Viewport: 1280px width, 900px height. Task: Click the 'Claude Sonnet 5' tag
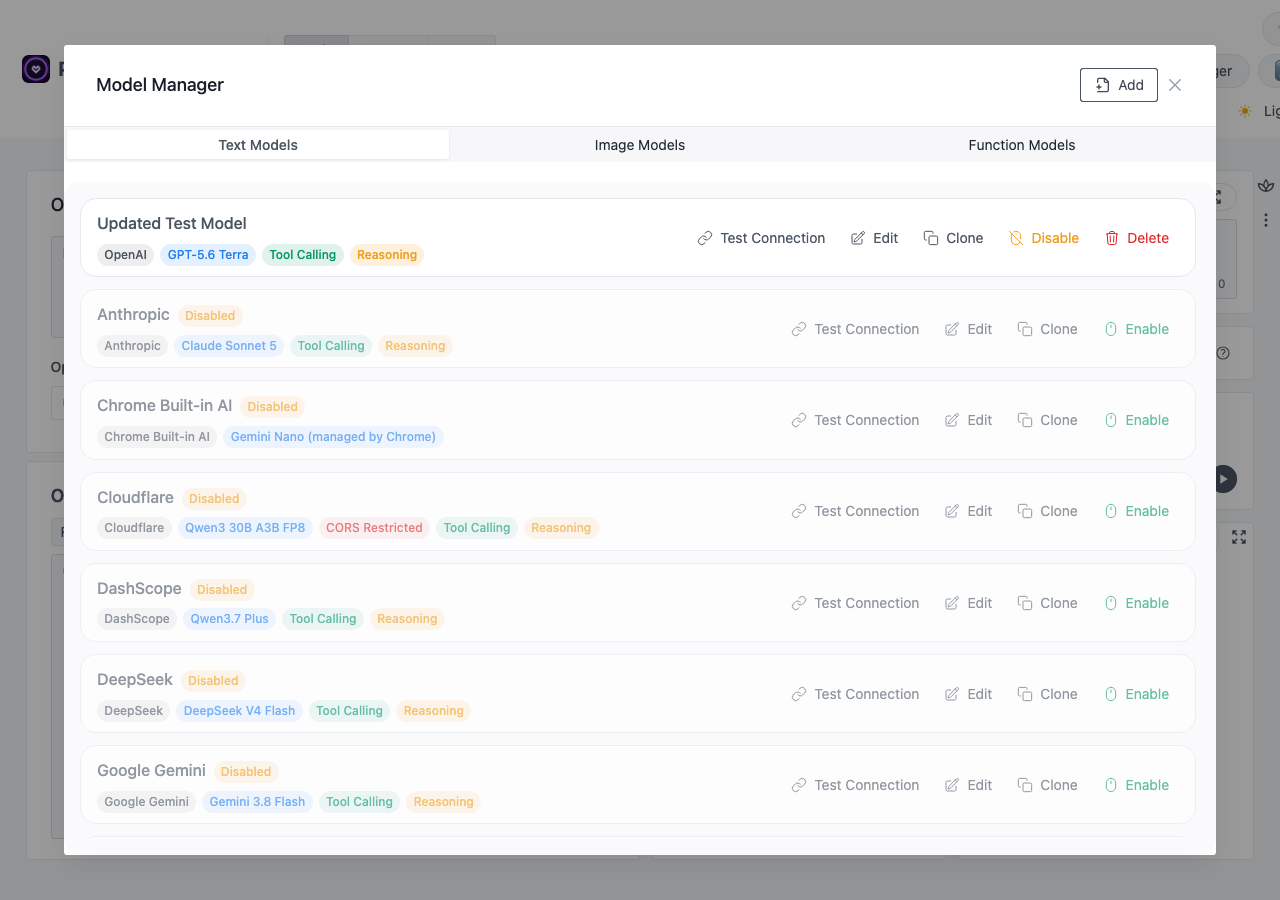click(x=229, y=346)
